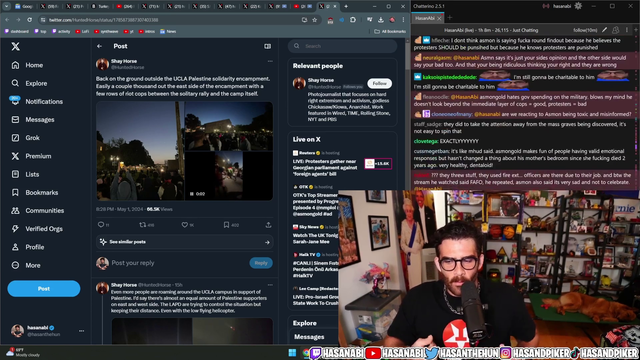This screenshot has height=360, width=640.
Task: Play the video clip in the post
Action: click(229, 176)
